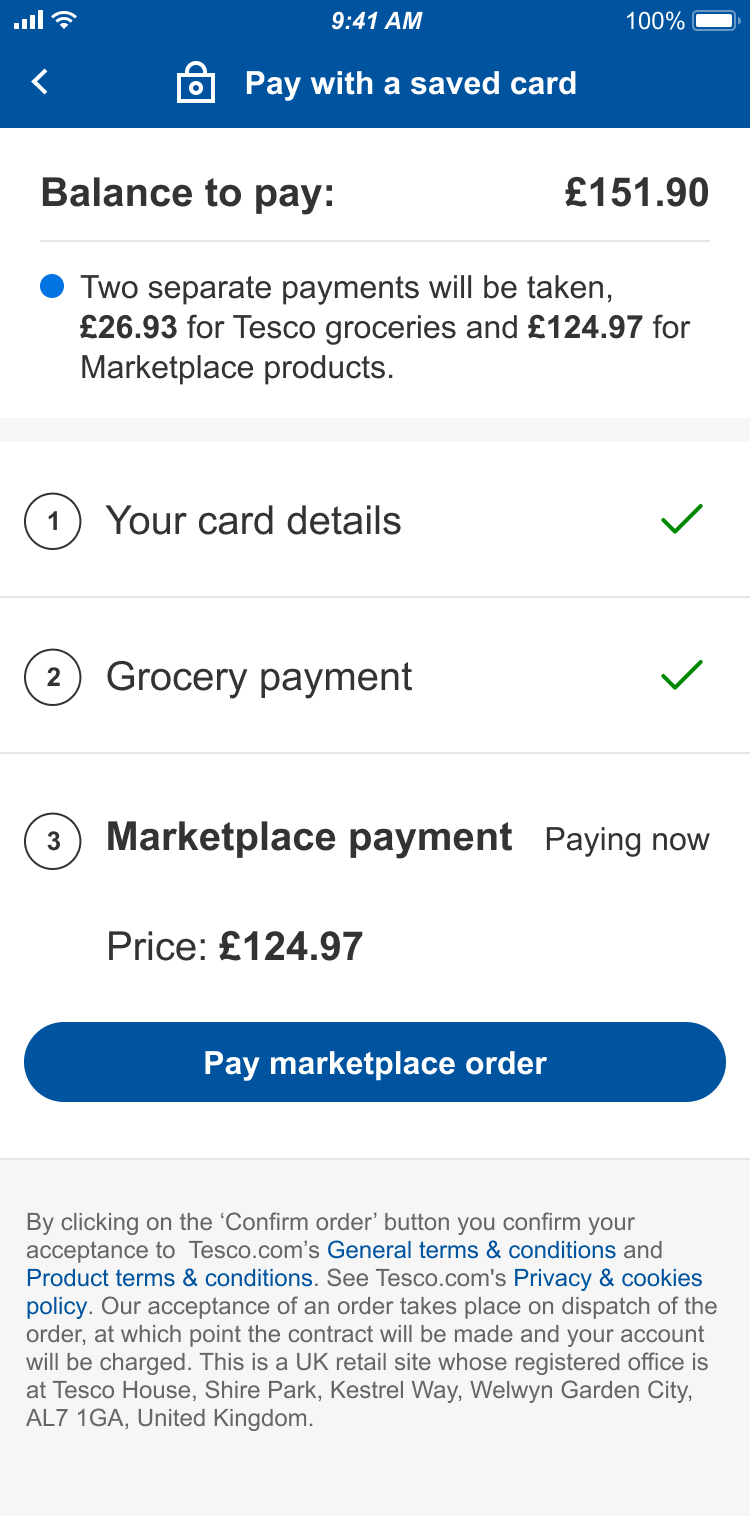The height and width of the screenshot is (1516, 750).
Task: Tap the blue info dot bullet
Action: coord(52,287)
